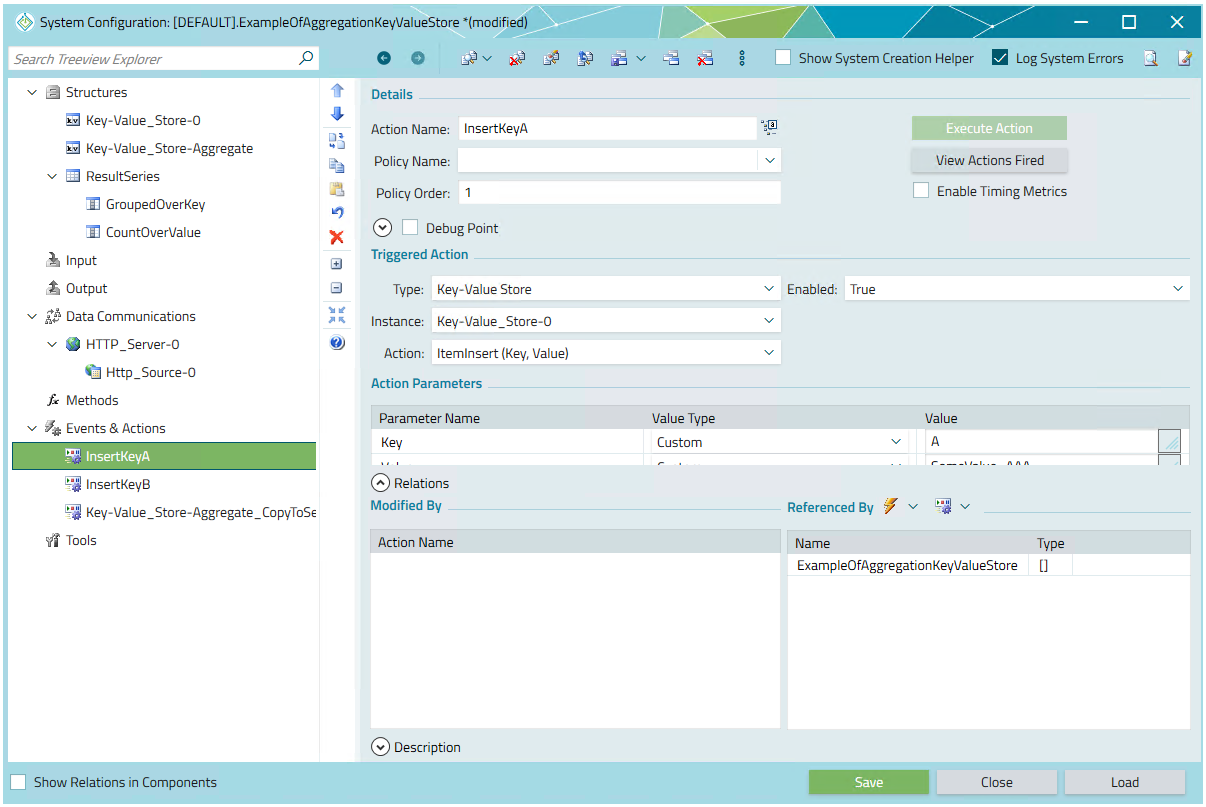Image resolution: width=1206 pixels, height=807 pixels.
Task: Click the Policy Order input field
Action: (x=619, y=193)
